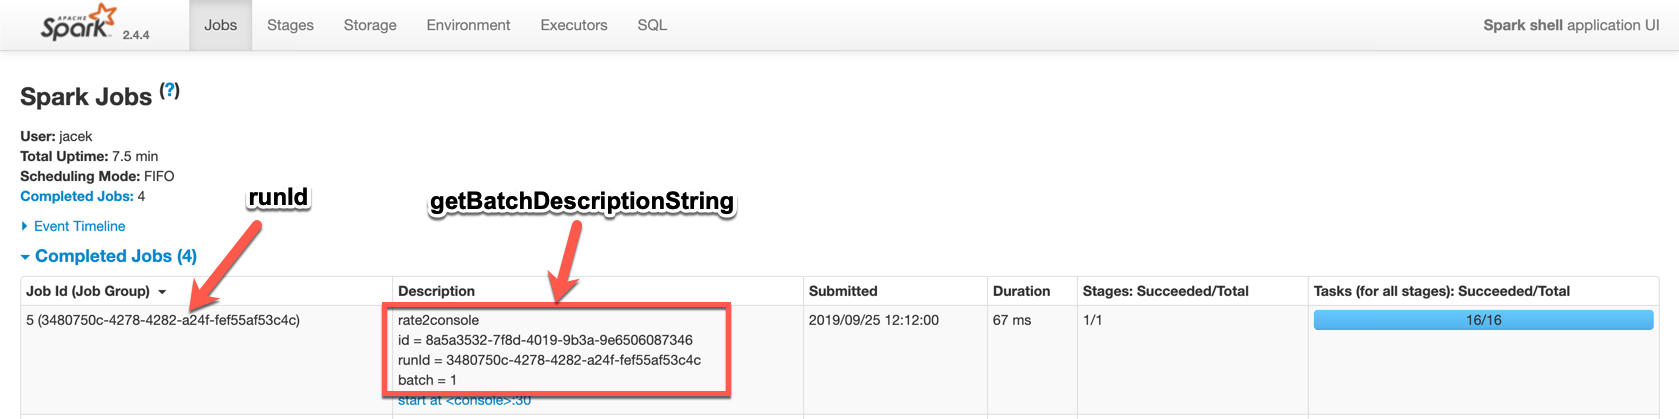This screenshot has height=419, width=1679.
Task: Open the 'start at <console>:30' job link
Action: [464, 401]
